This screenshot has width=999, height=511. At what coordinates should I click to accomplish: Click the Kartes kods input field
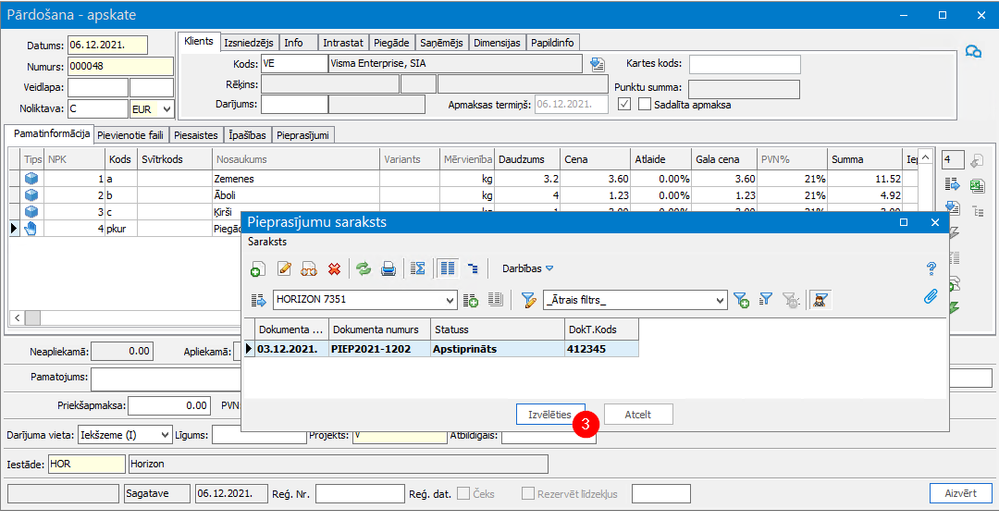(x=744, y=64)
